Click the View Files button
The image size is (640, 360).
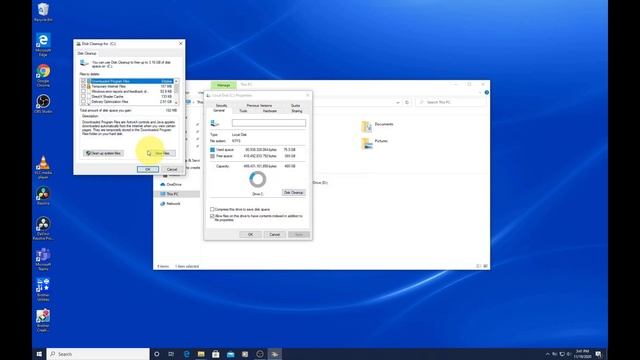[x=162, y=153]
